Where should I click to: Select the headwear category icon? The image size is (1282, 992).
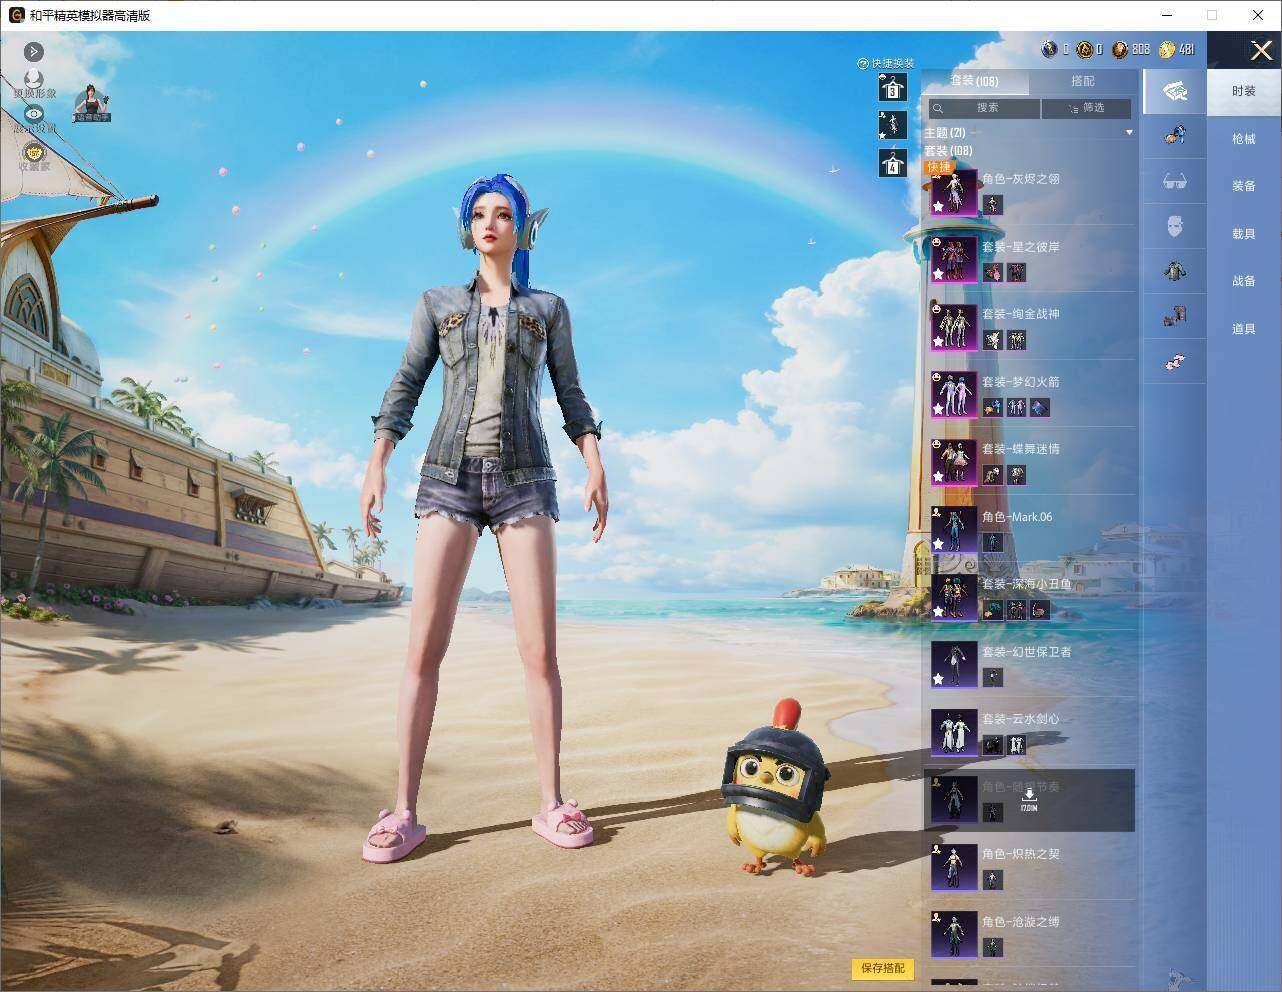[x=1175, y=135]
